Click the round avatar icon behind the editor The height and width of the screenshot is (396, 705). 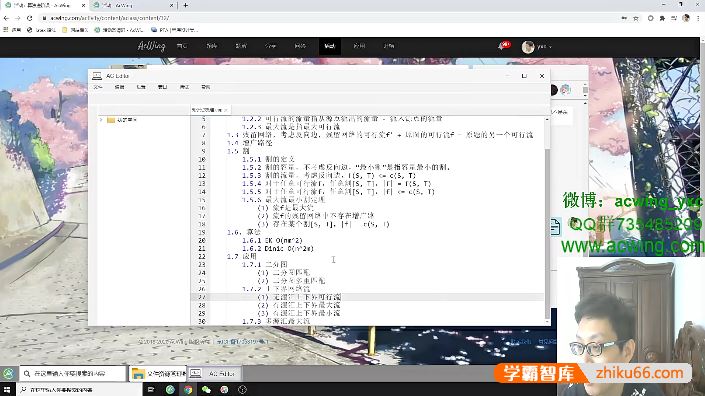[x=565, y=89]
